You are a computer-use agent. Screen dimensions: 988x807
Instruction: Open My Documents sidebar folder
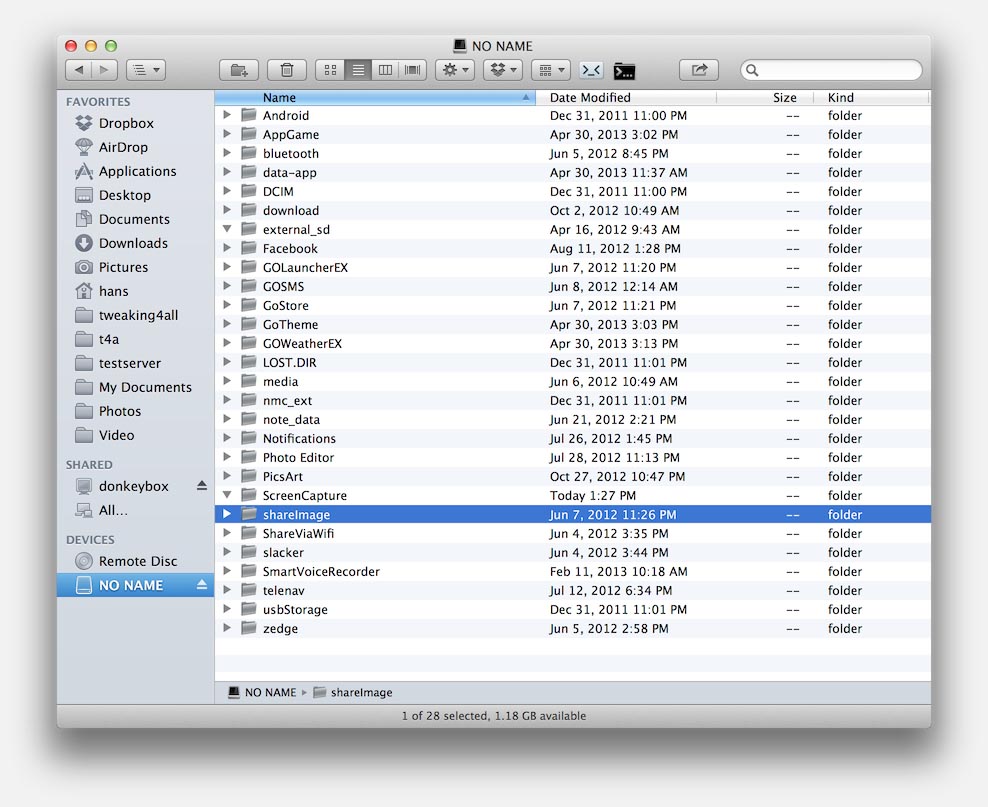click(145, 387)
